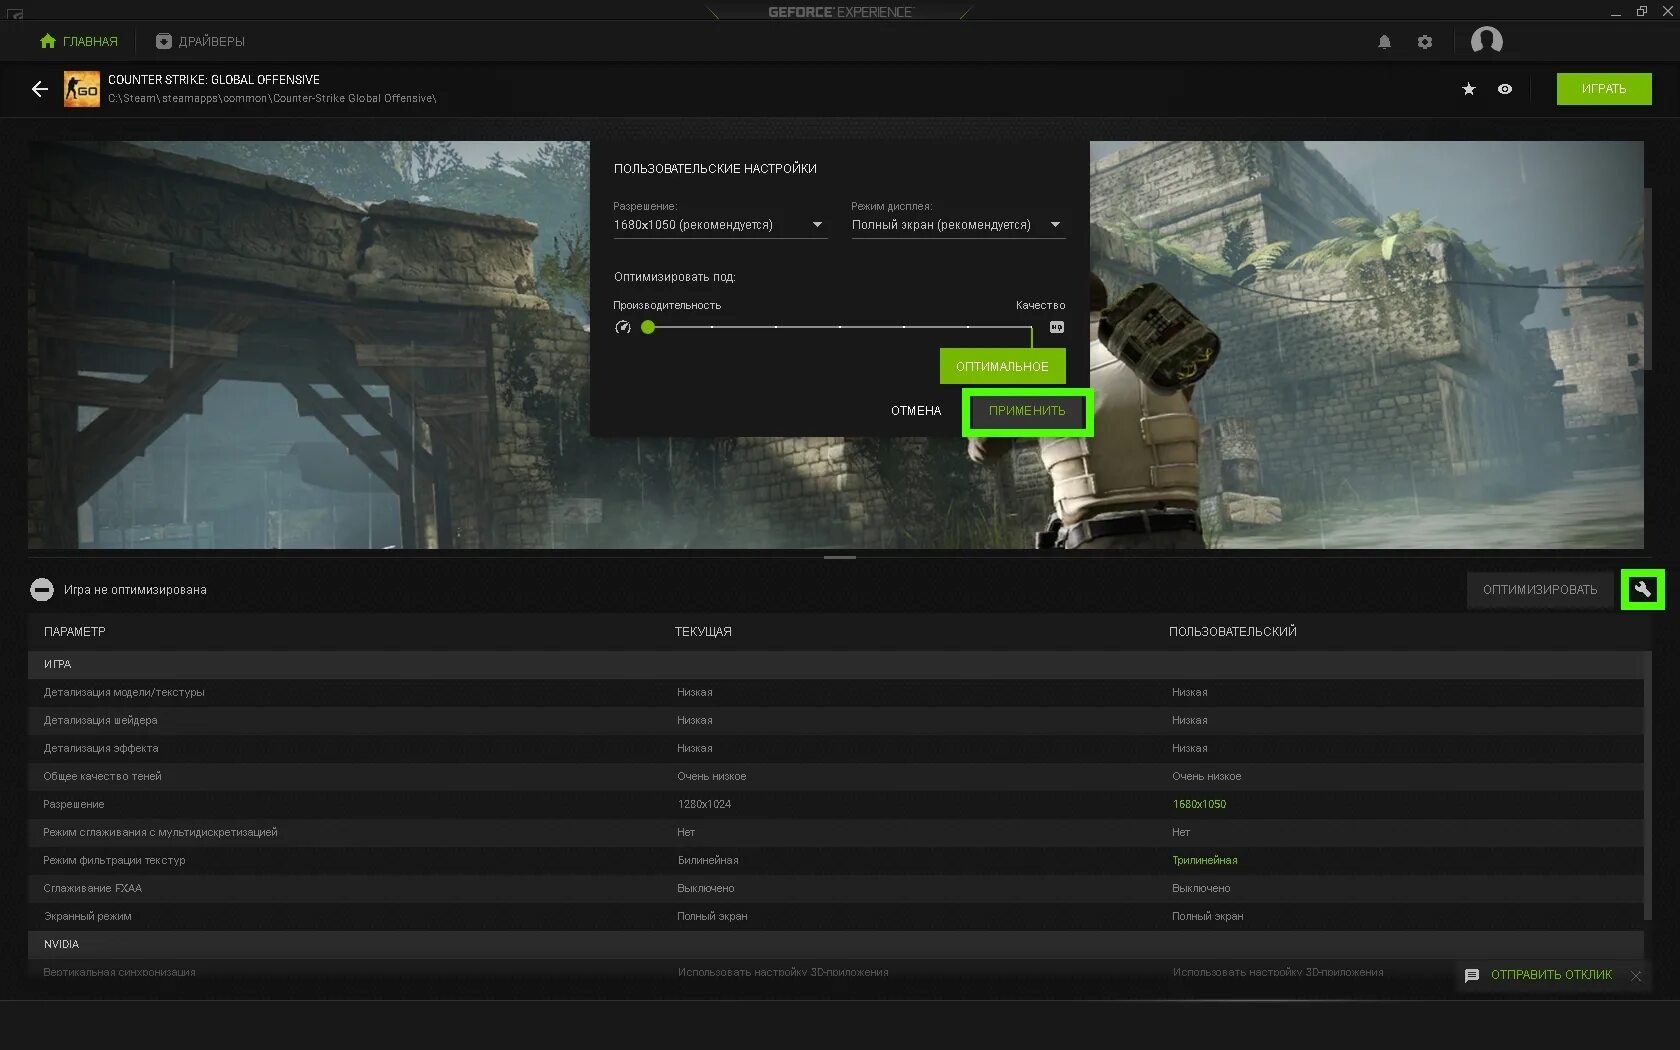This screenshot has width=1680, height=1050.
Task: Click the Пользовательский column header
Action: tap(1232, 632)
